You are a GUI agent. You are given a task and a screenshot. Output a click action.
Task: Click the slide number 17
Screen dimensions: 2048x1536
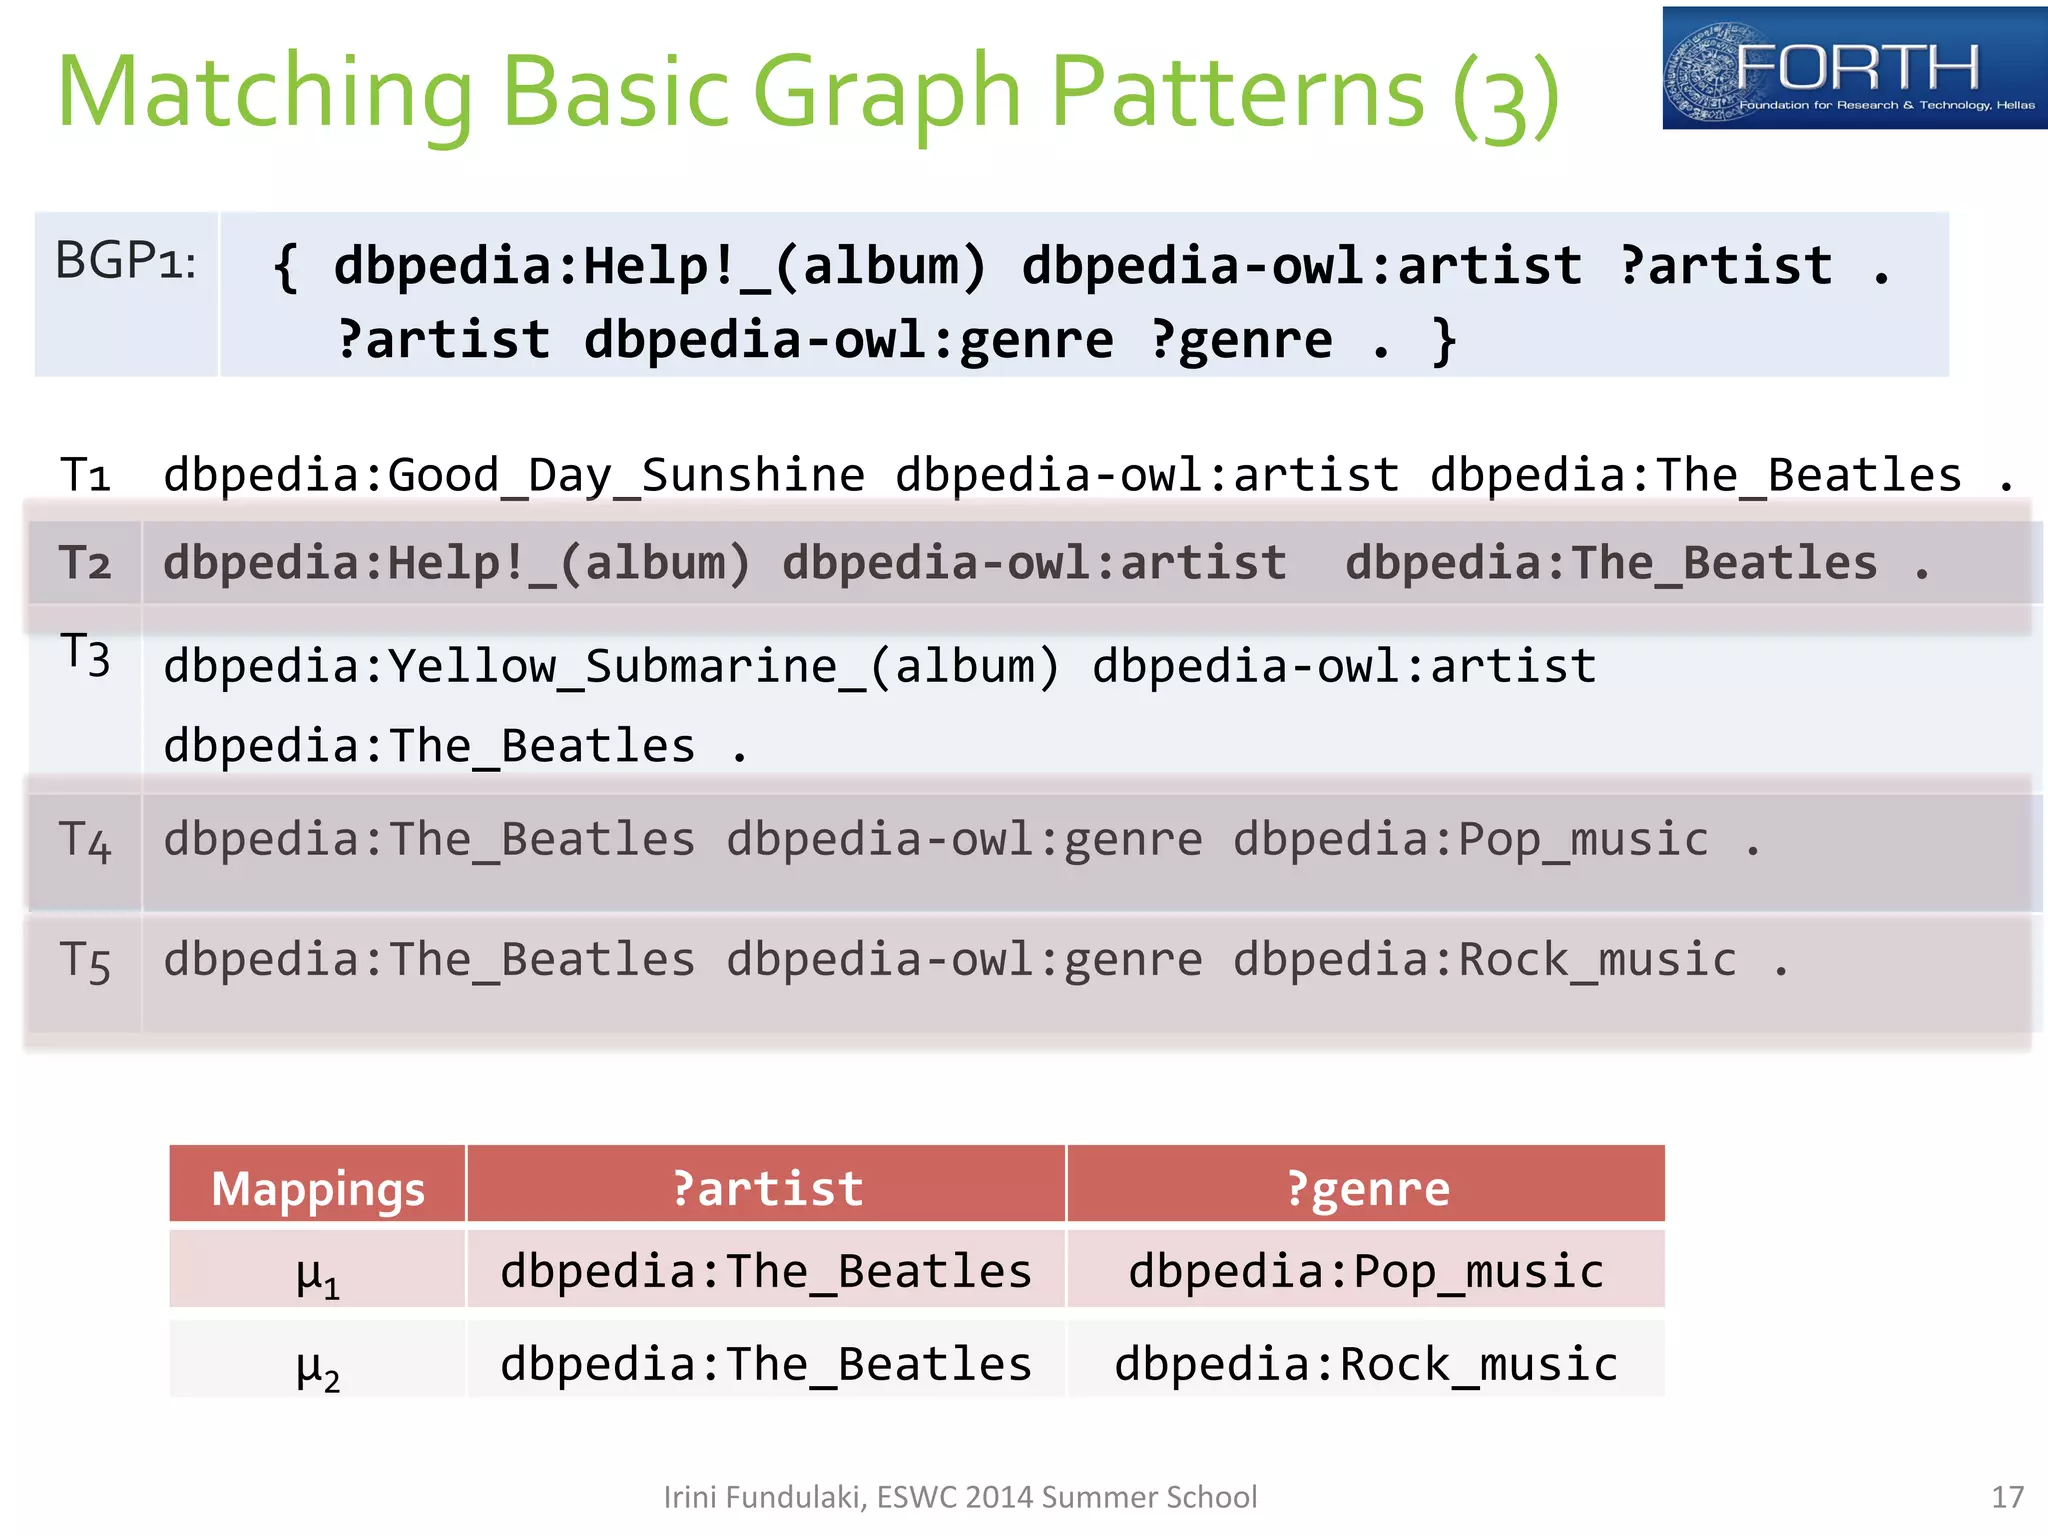[x=2007, y=1497]
